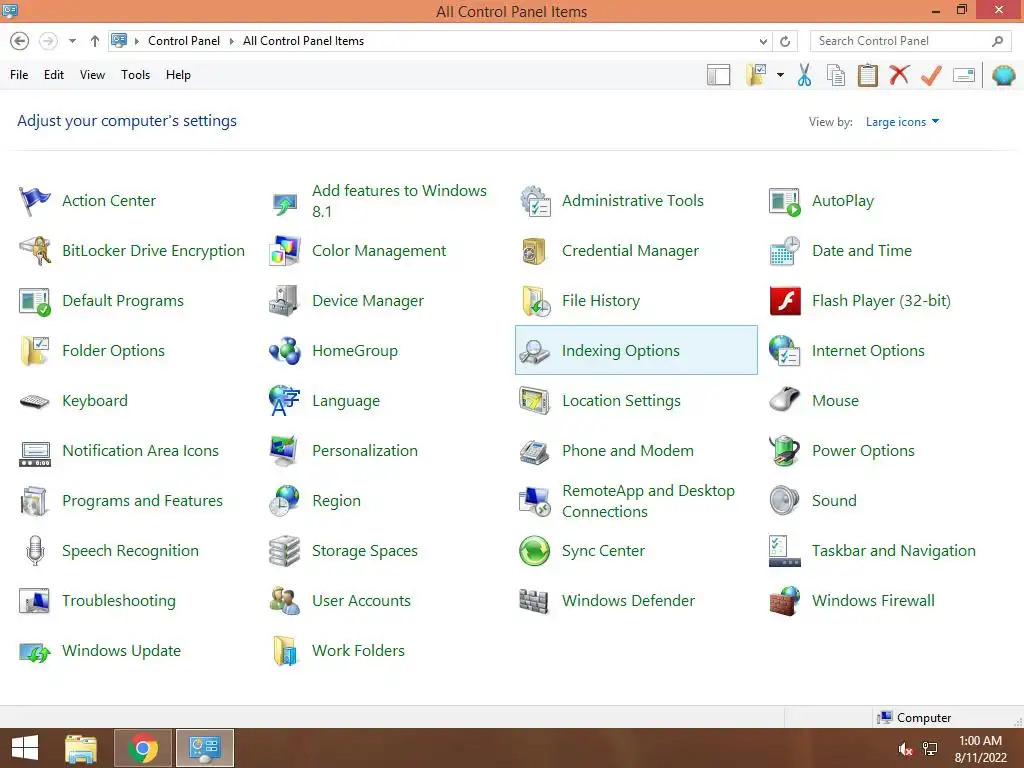Click the network tray icon
Screen dimensions: 1024x768
(x=930, y=749)
